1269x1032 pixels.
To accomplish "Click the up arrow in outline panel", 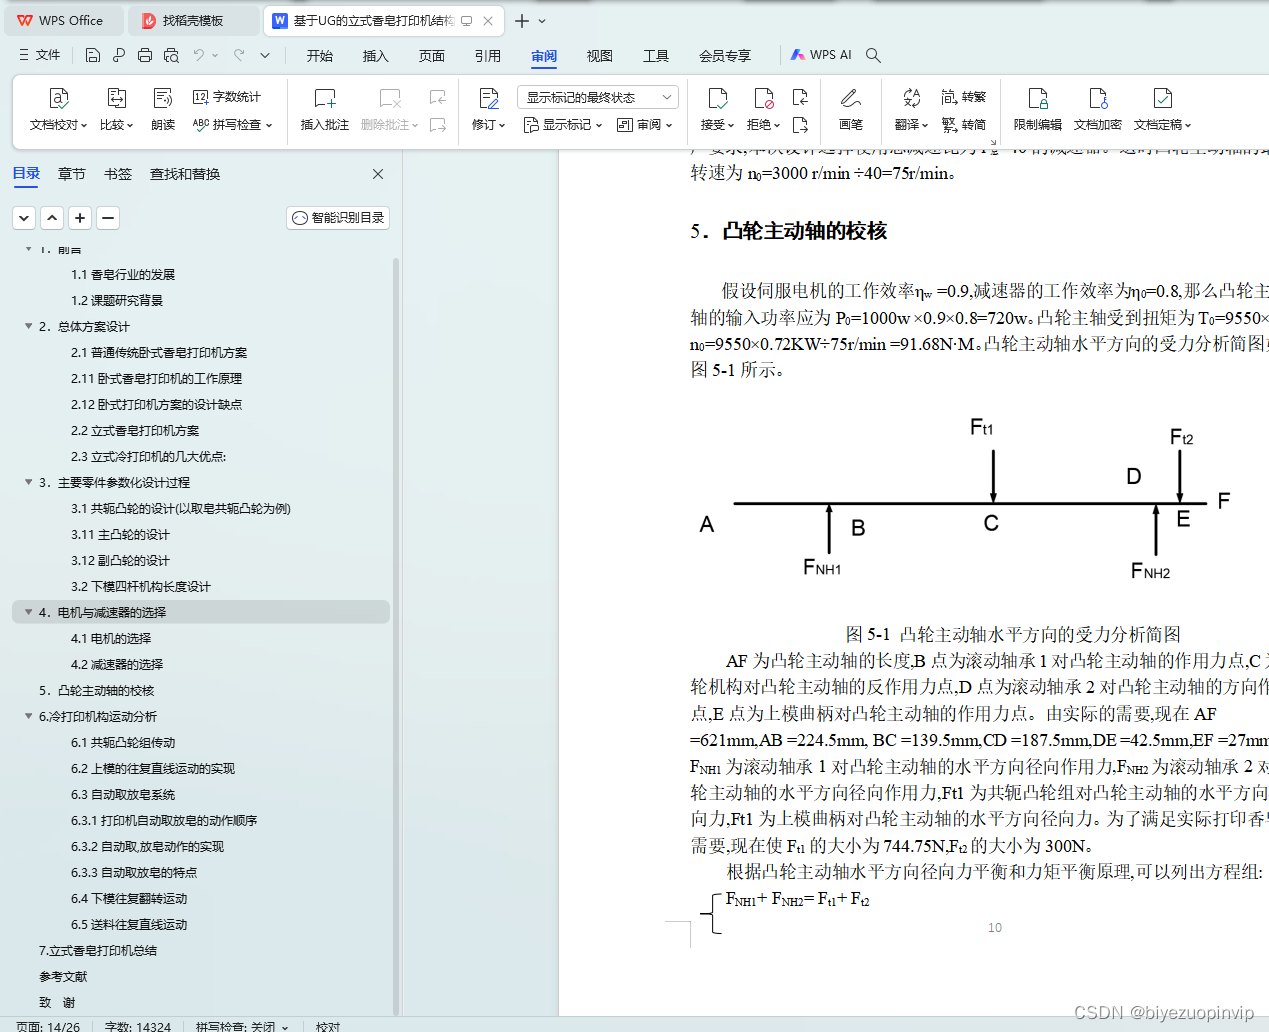I will pos(52,217).
